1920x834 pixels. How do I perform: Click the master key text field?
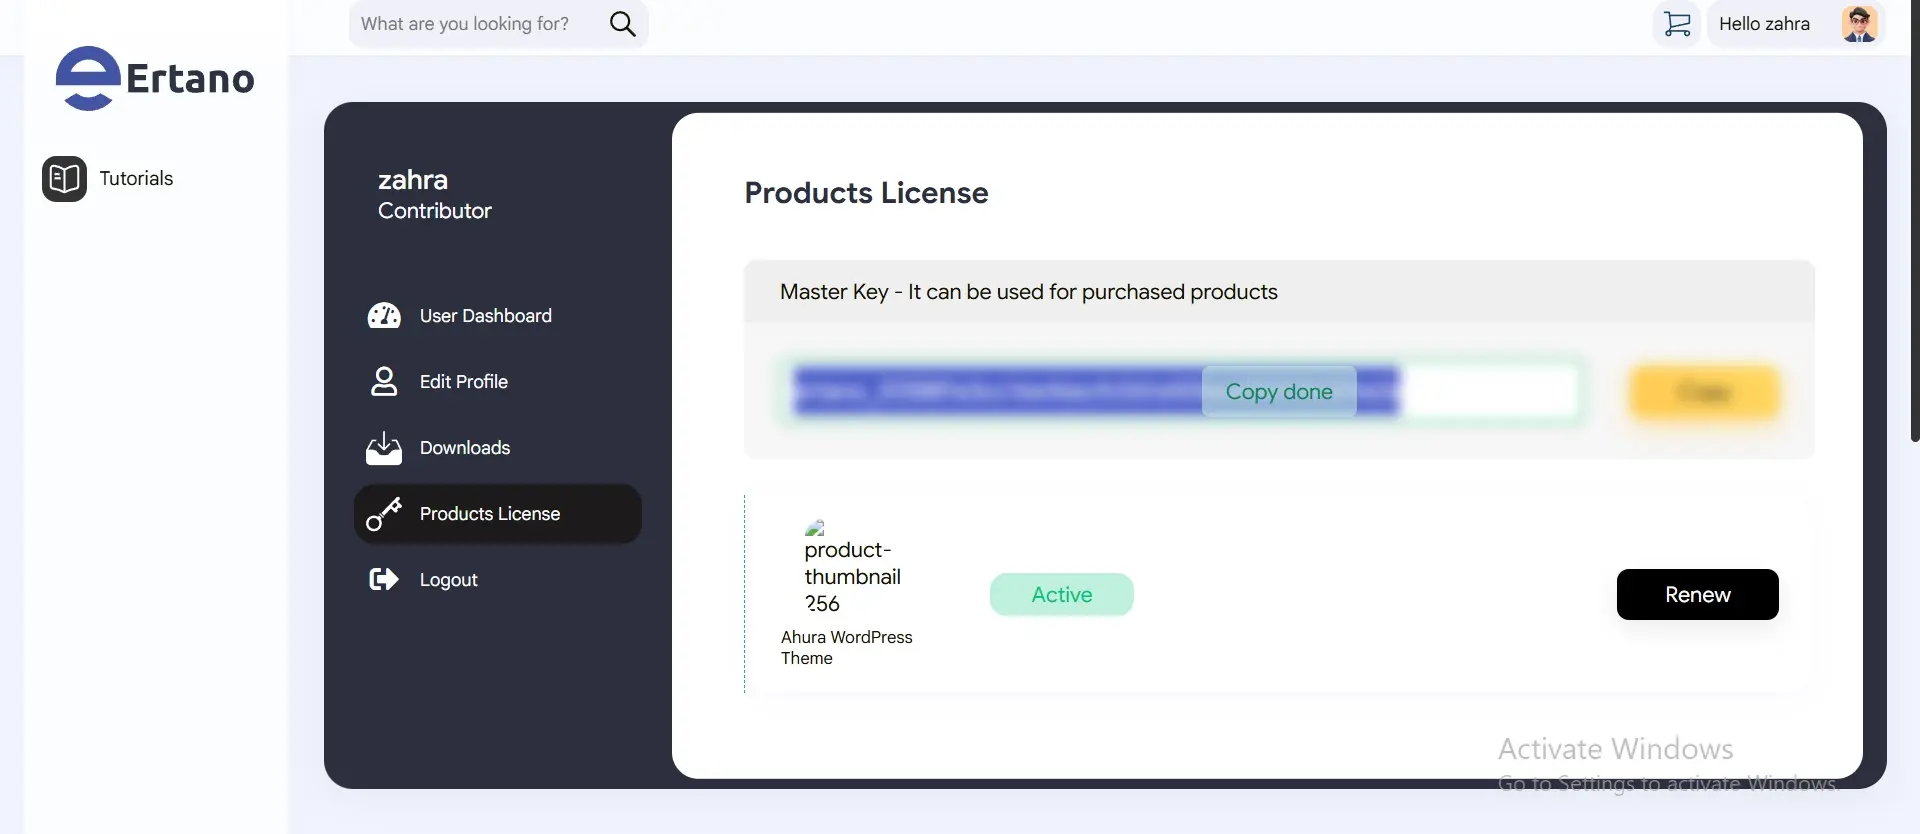coord(1186,391)
